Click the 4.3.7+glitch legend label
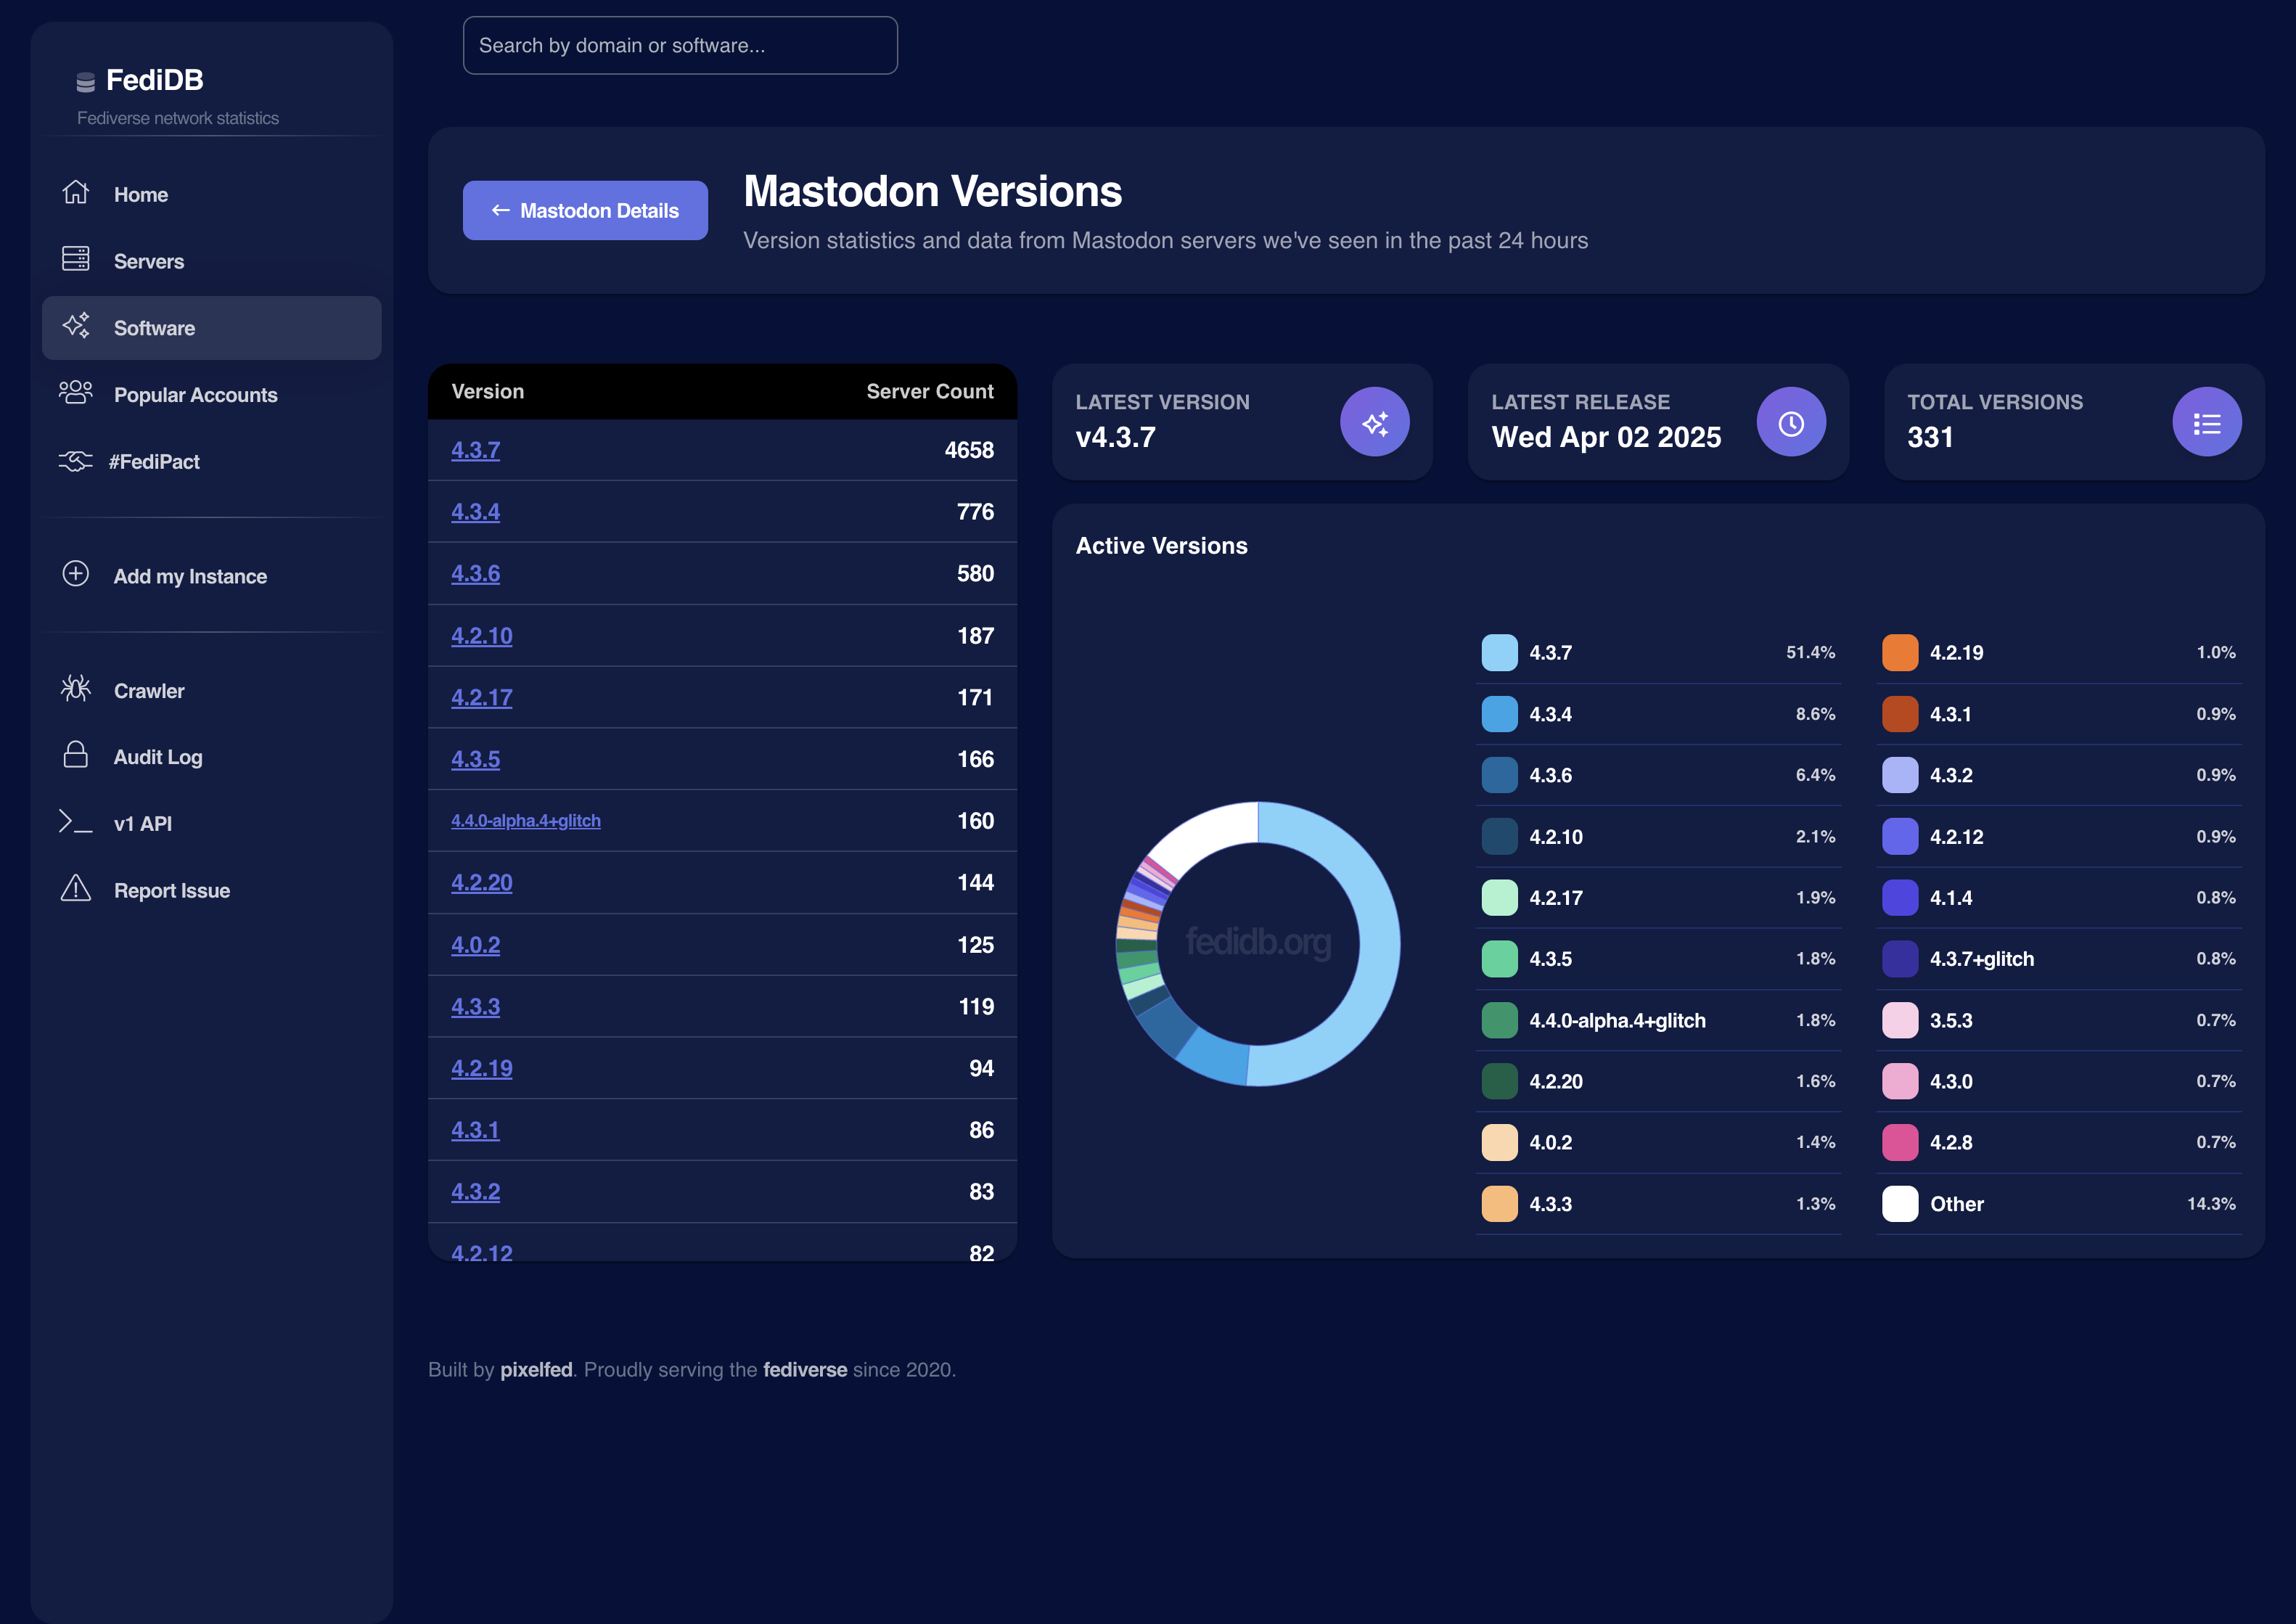Image resolution: width=2296 pixels, height=1624 pixels. click(x=1981, y=959)
